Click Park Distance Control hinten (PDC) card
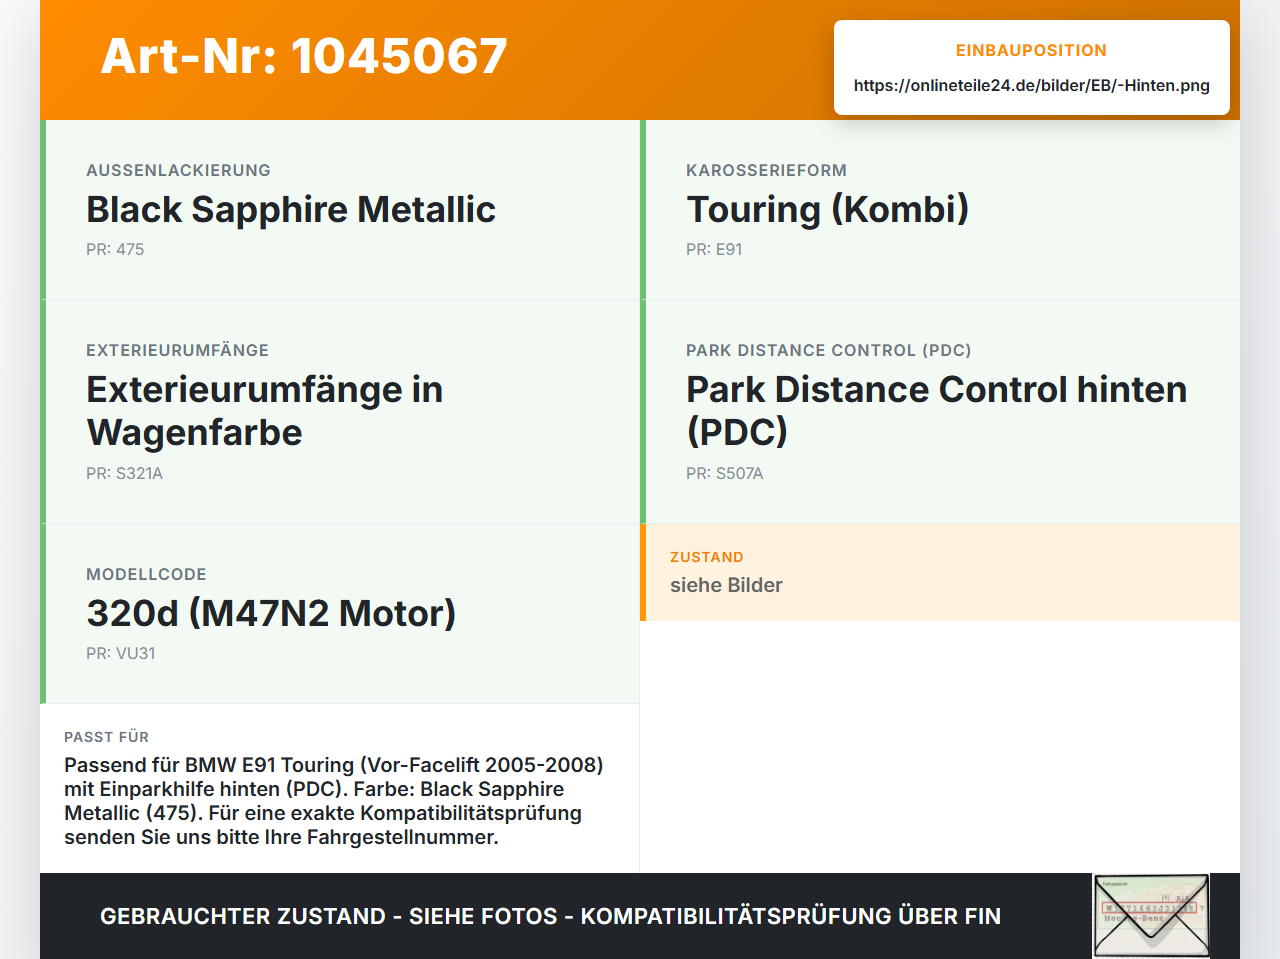1280x959 pixels. (940, 412)
